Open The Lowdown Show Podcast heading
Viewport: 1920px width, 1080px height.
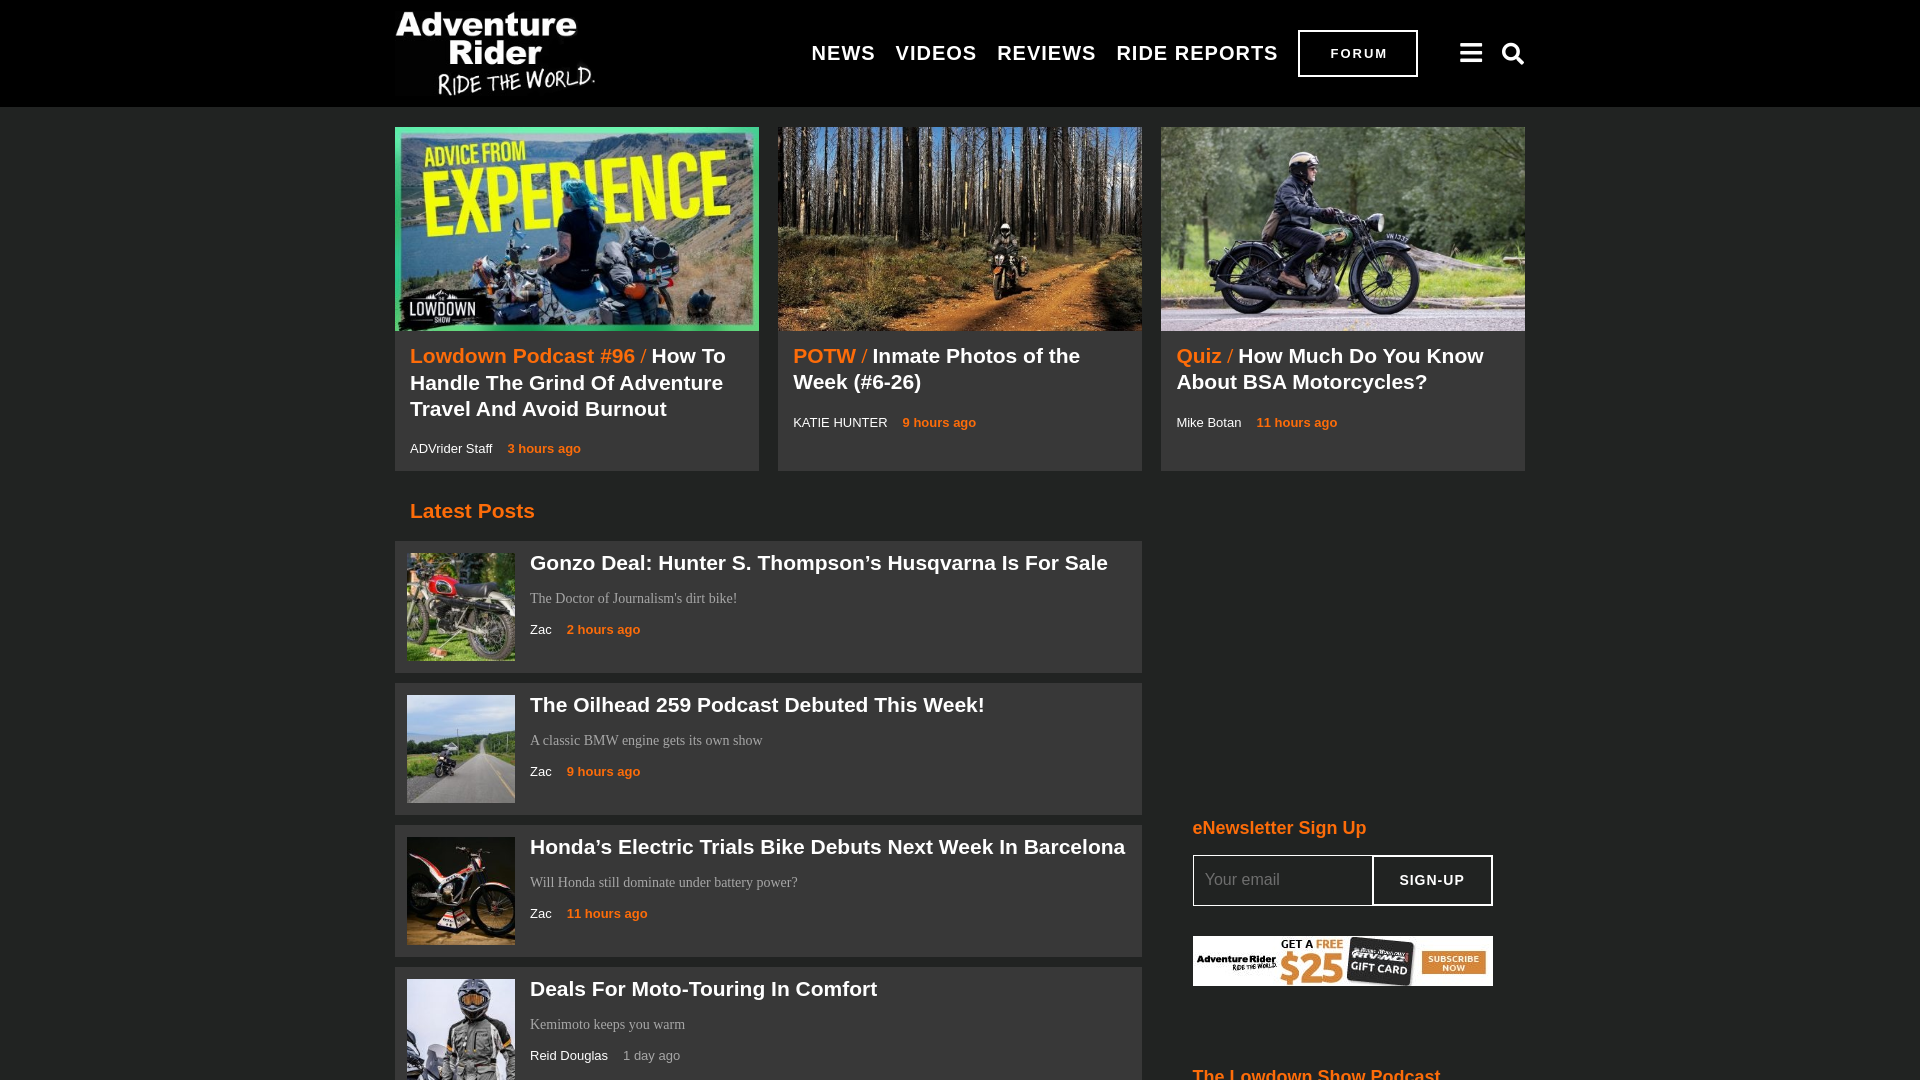pos(1316,1073)
